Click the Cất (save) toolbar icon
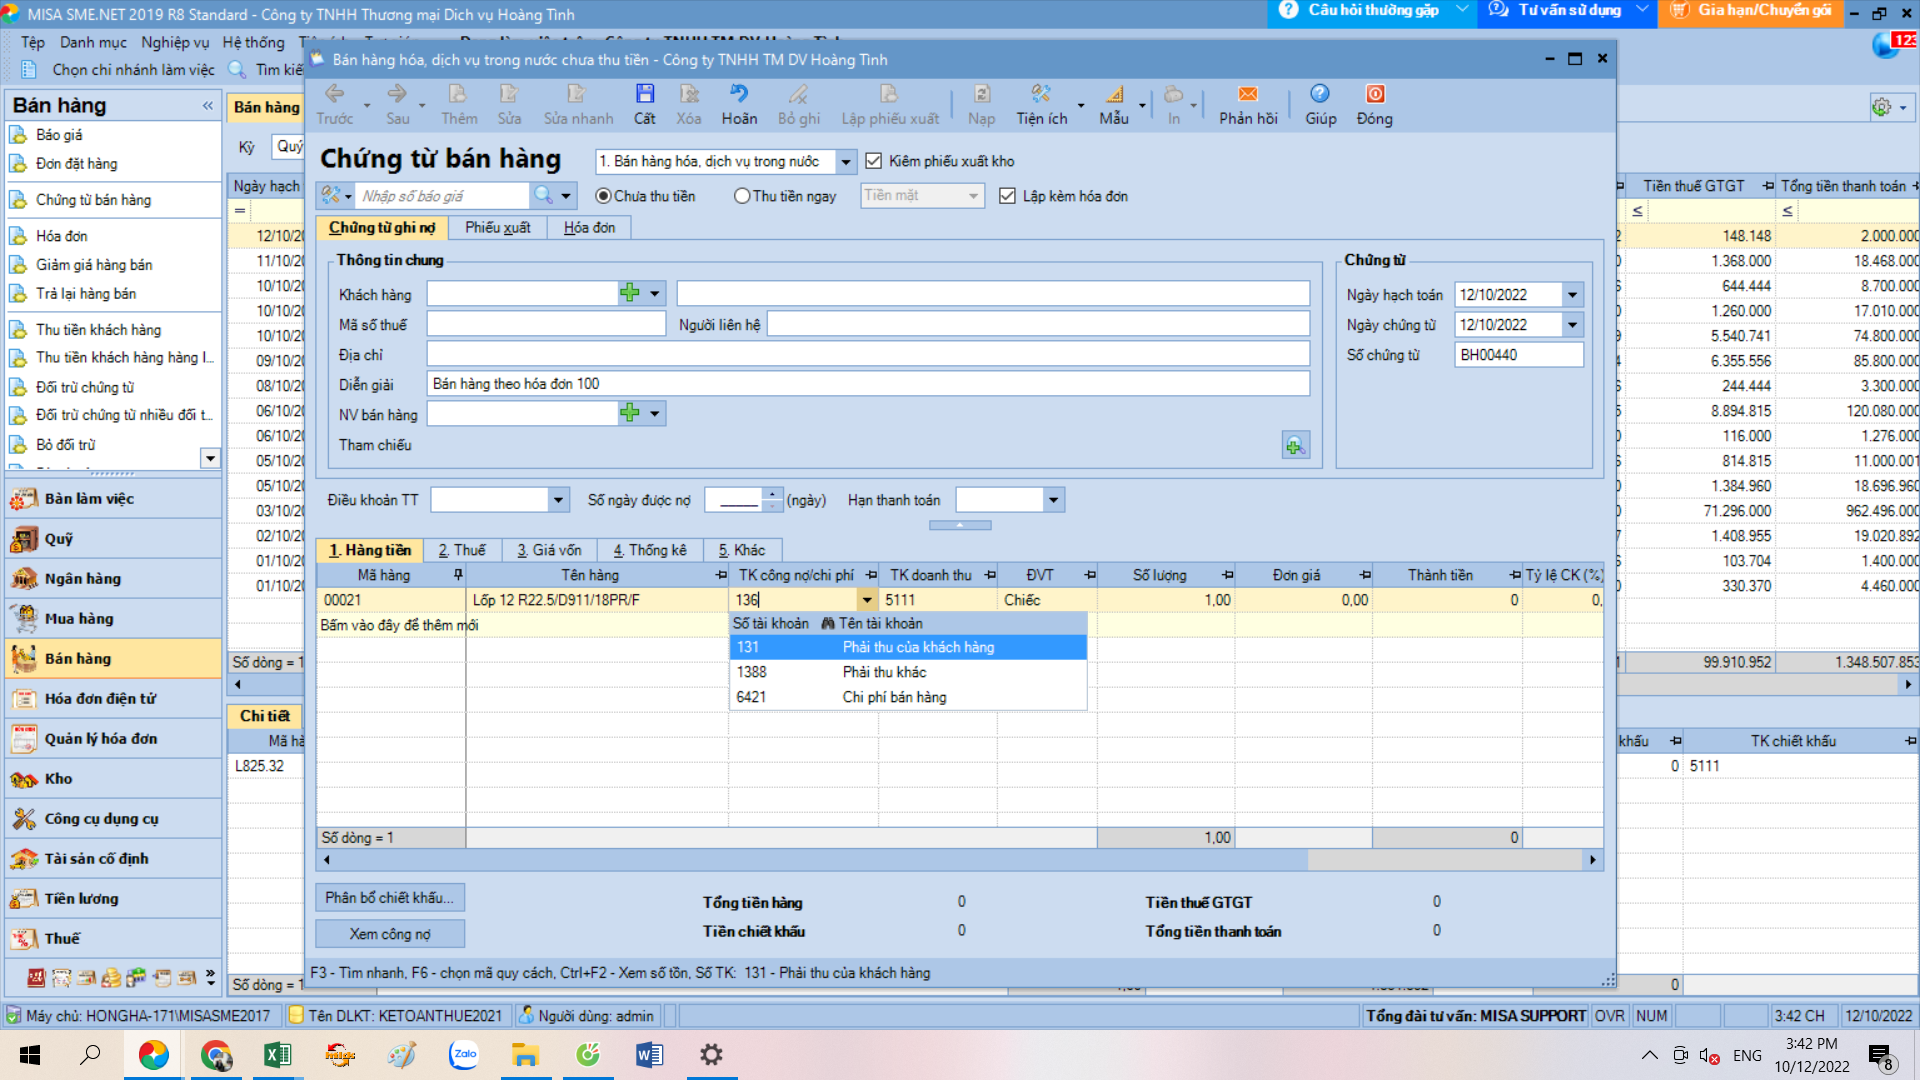Viewport: 1920px width, 1080px height. point(645,94)
